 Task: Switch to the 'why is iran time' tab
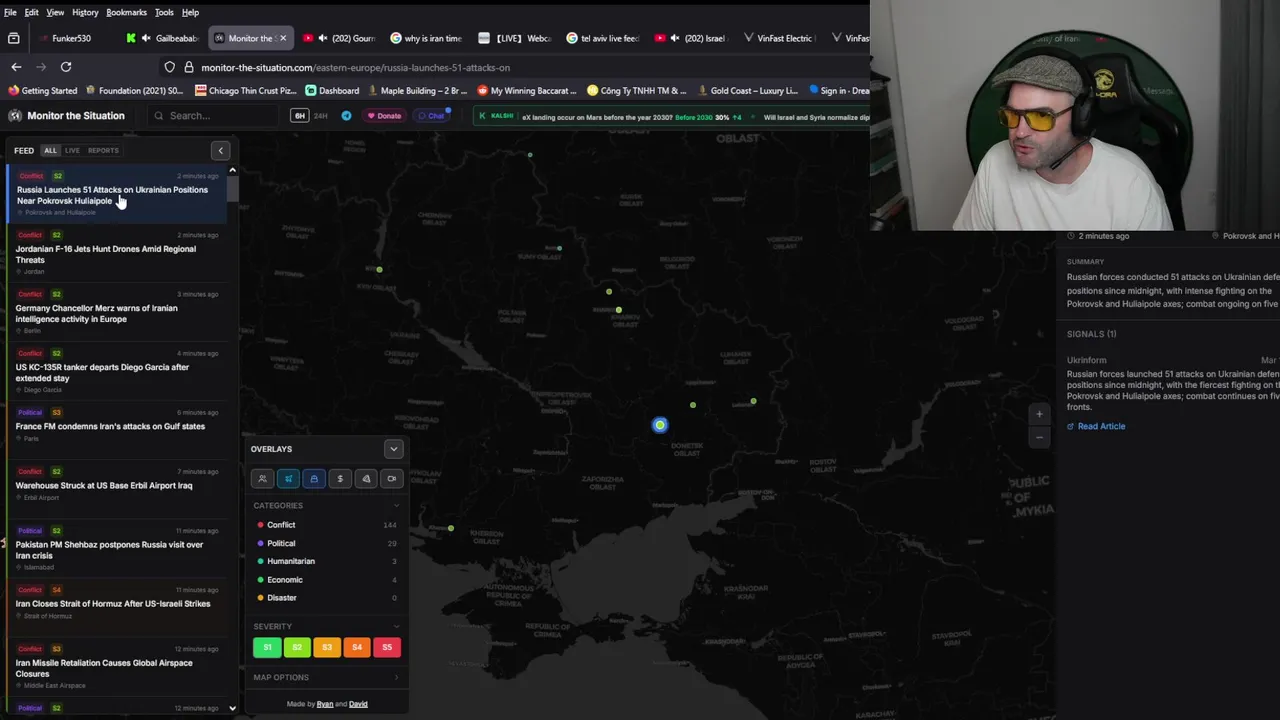point(426,38)
